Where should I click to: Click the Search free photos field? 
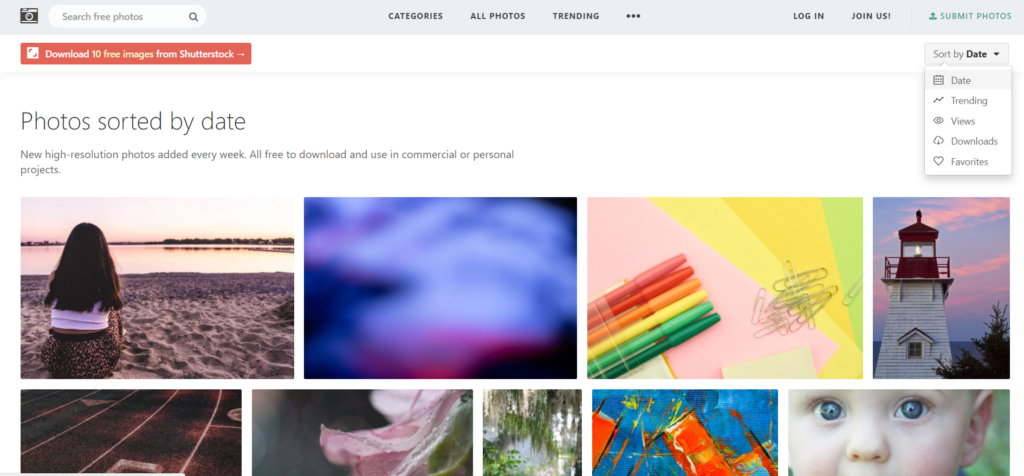coord(127,17)
